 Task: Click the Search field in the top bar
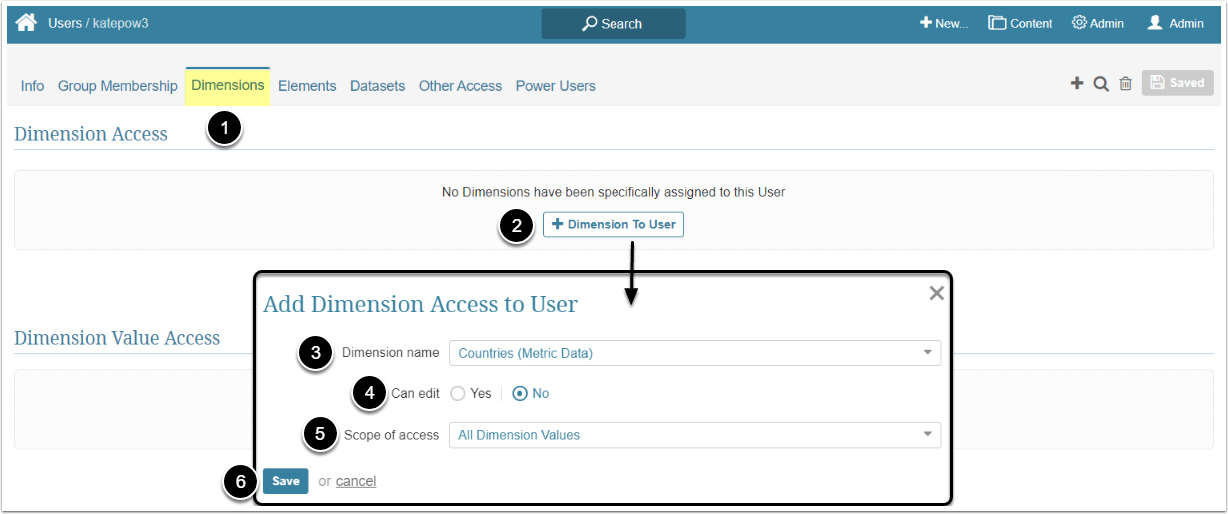click(x=613, y=24)
